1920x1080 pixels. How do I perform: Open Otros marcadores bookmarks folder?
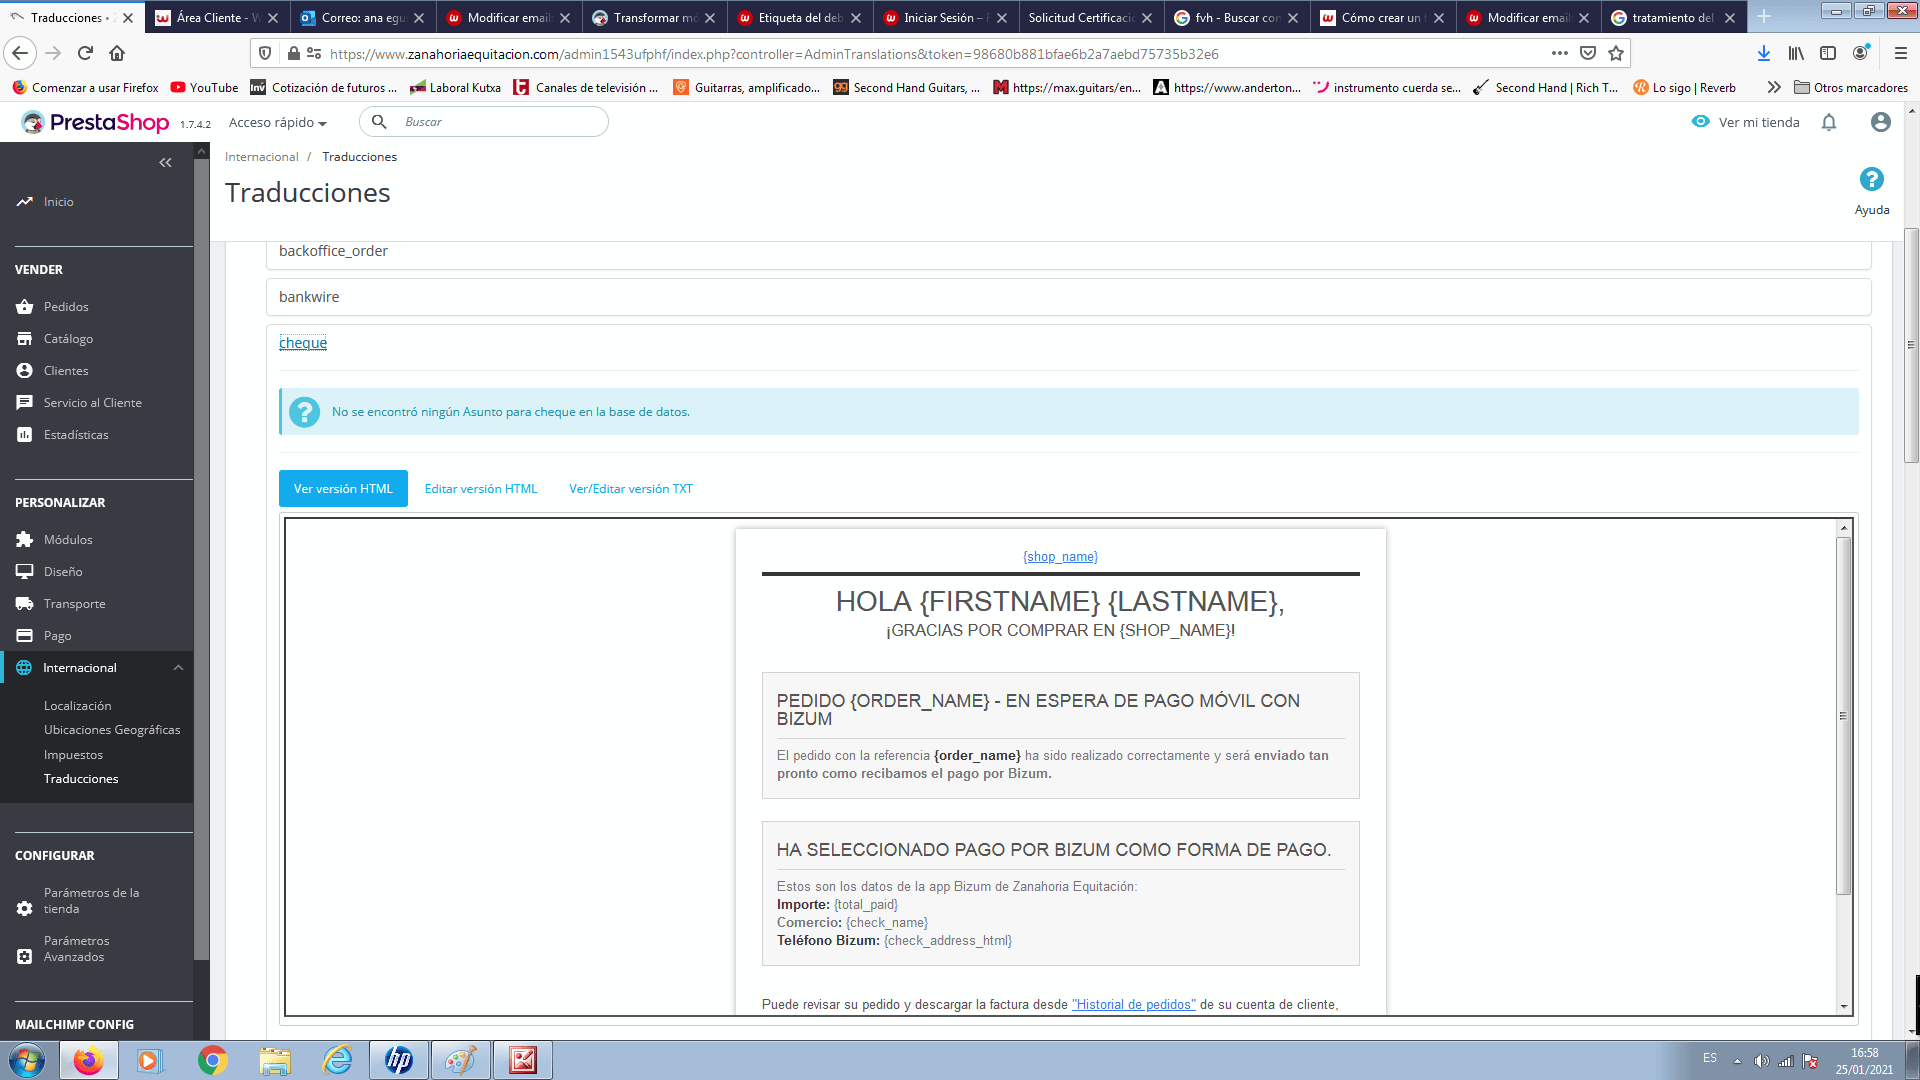click(x=1851, y=87)
